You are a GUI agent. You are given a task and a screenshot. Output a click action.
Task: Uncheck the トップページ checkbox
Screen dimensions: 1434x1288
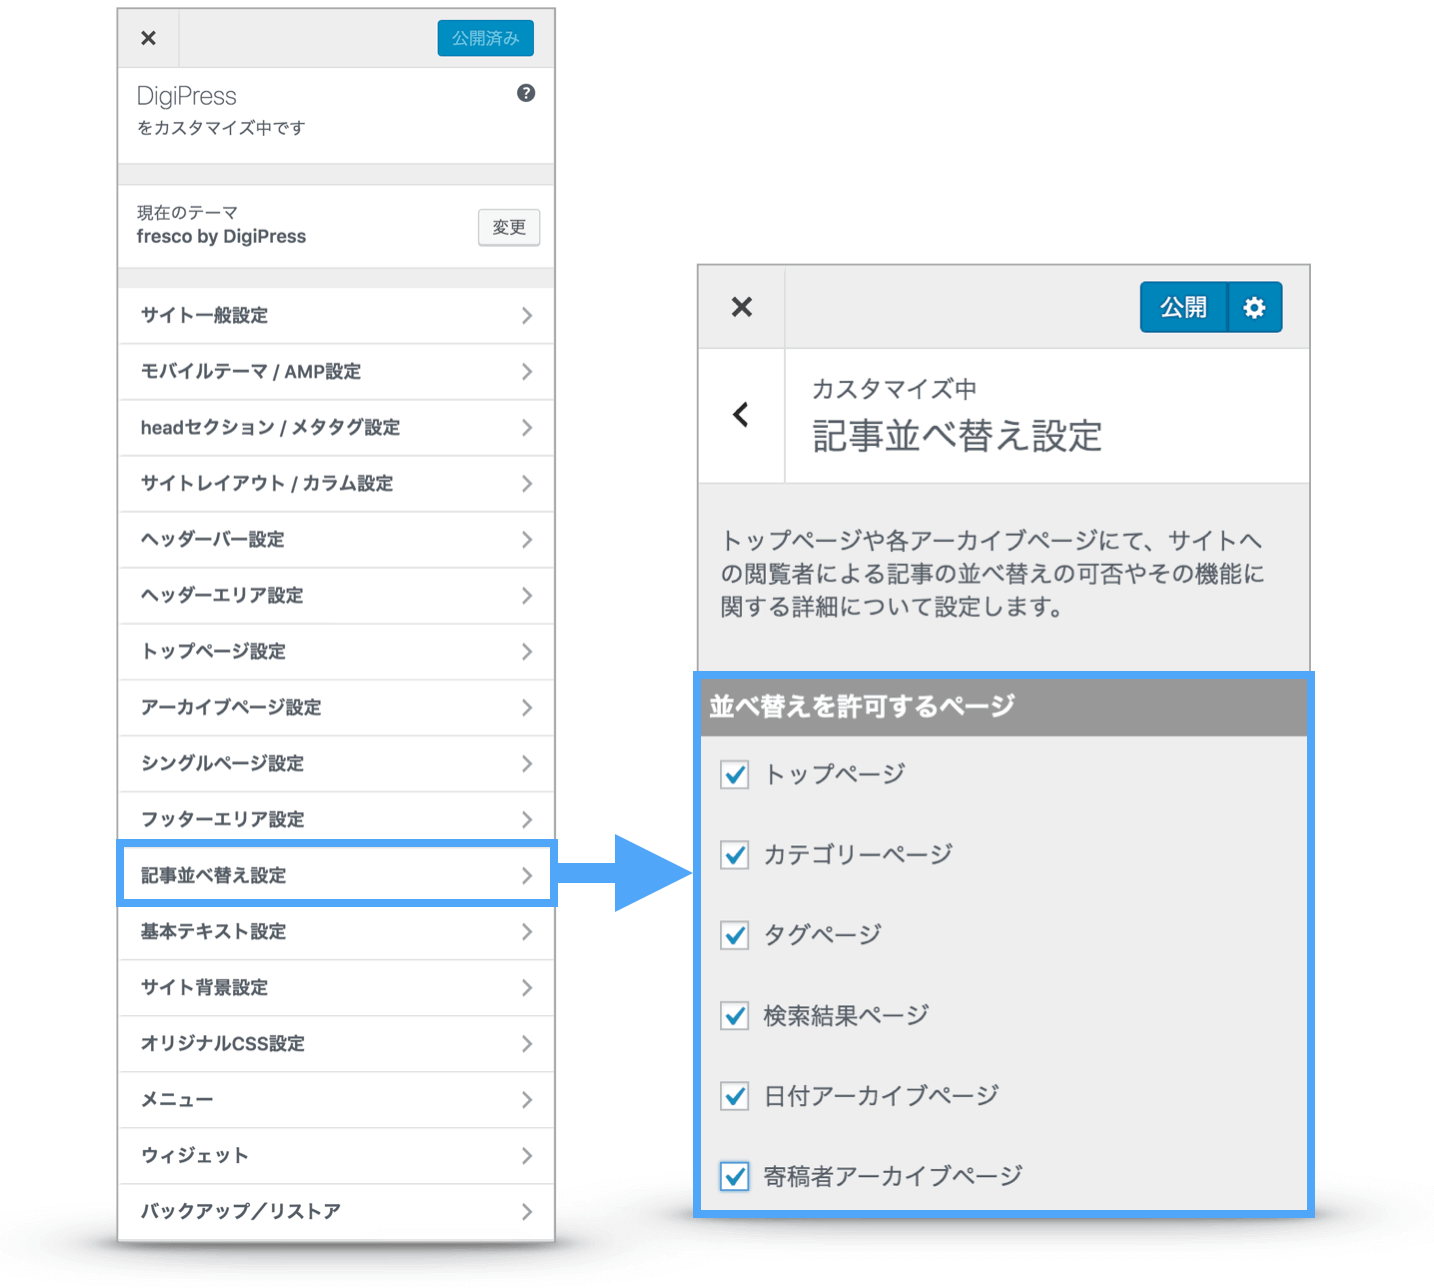pyautogui.click(x=735, y=774)
